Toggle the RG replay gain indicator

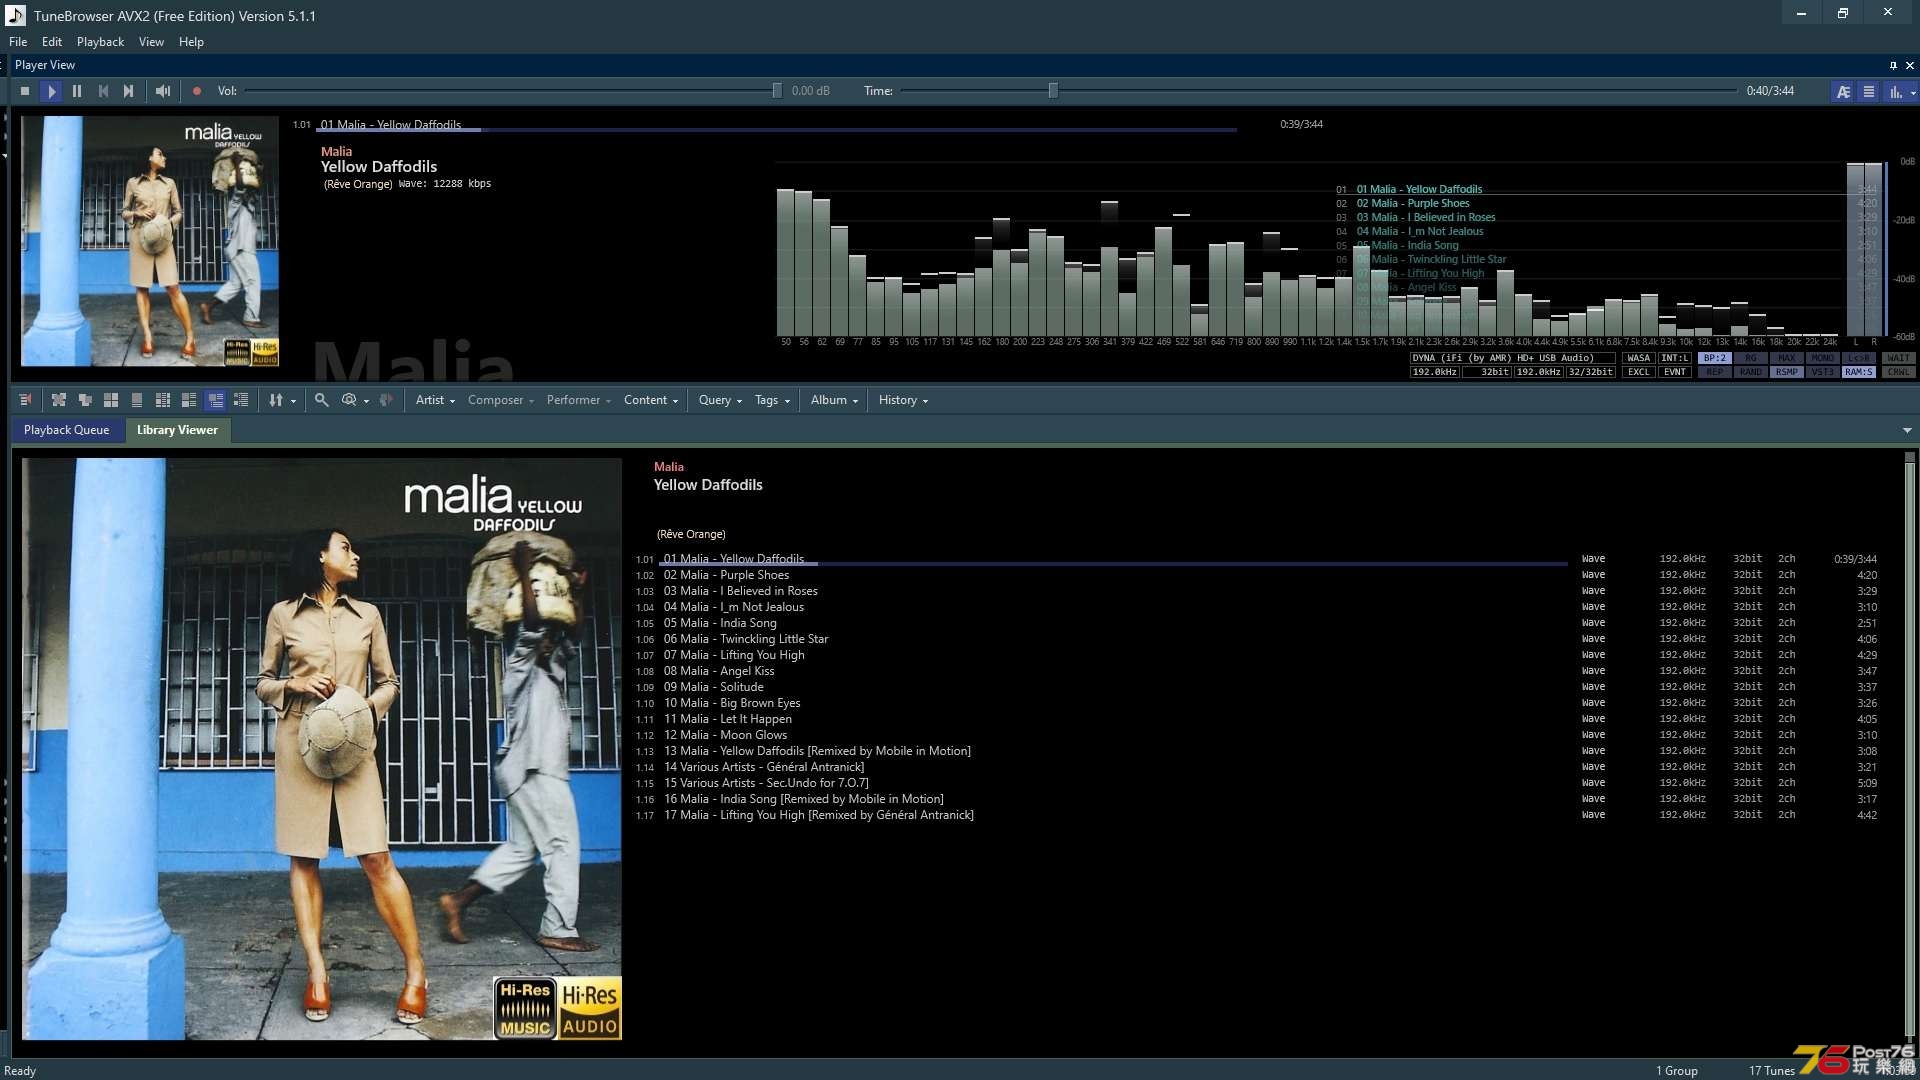(1751, 358)
